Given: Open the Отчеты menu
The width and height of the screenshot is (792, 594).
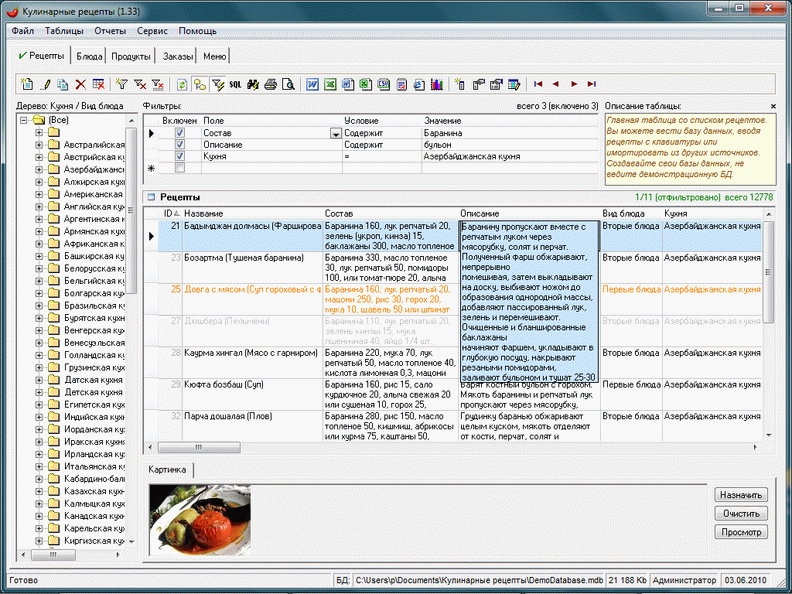Looking at the screenshot, I should (109, 31).
